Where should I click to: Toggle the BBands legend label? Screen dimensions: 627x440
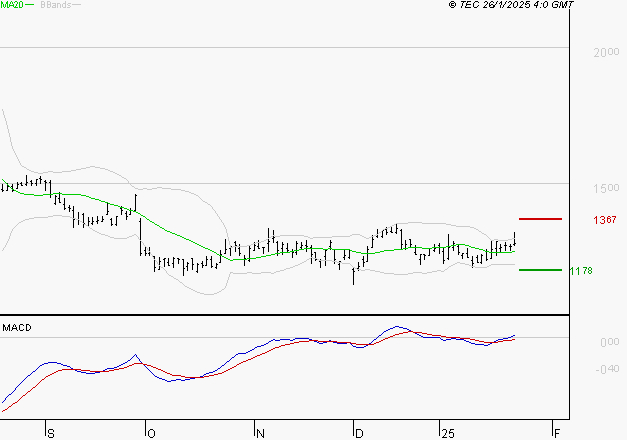click(x=56, y=5)
